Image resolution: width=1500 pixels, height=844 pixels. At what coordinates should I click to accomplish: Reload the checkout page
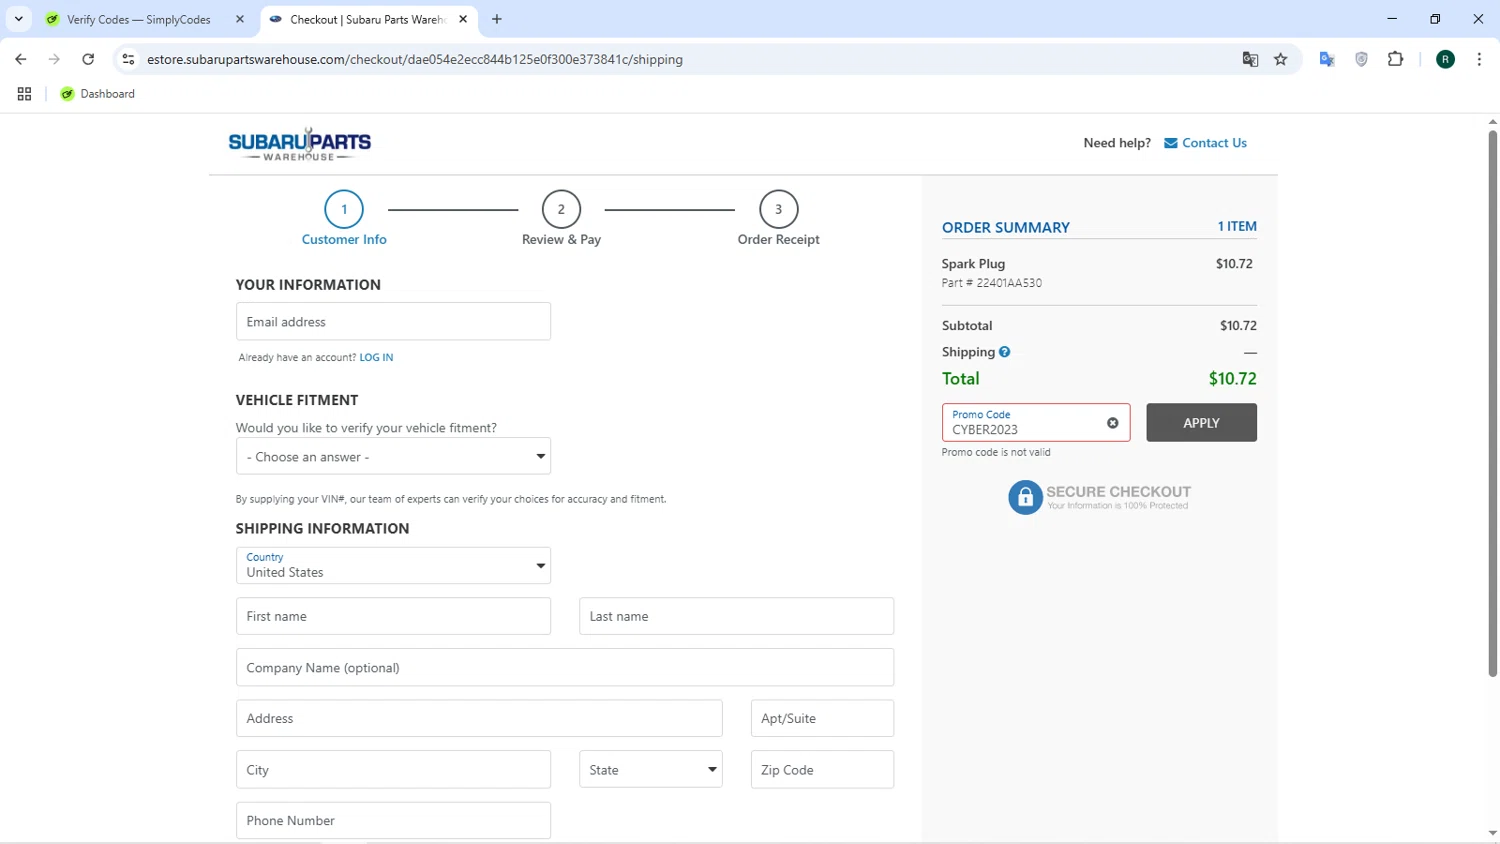pyautogui.click(x=88, y=59)
